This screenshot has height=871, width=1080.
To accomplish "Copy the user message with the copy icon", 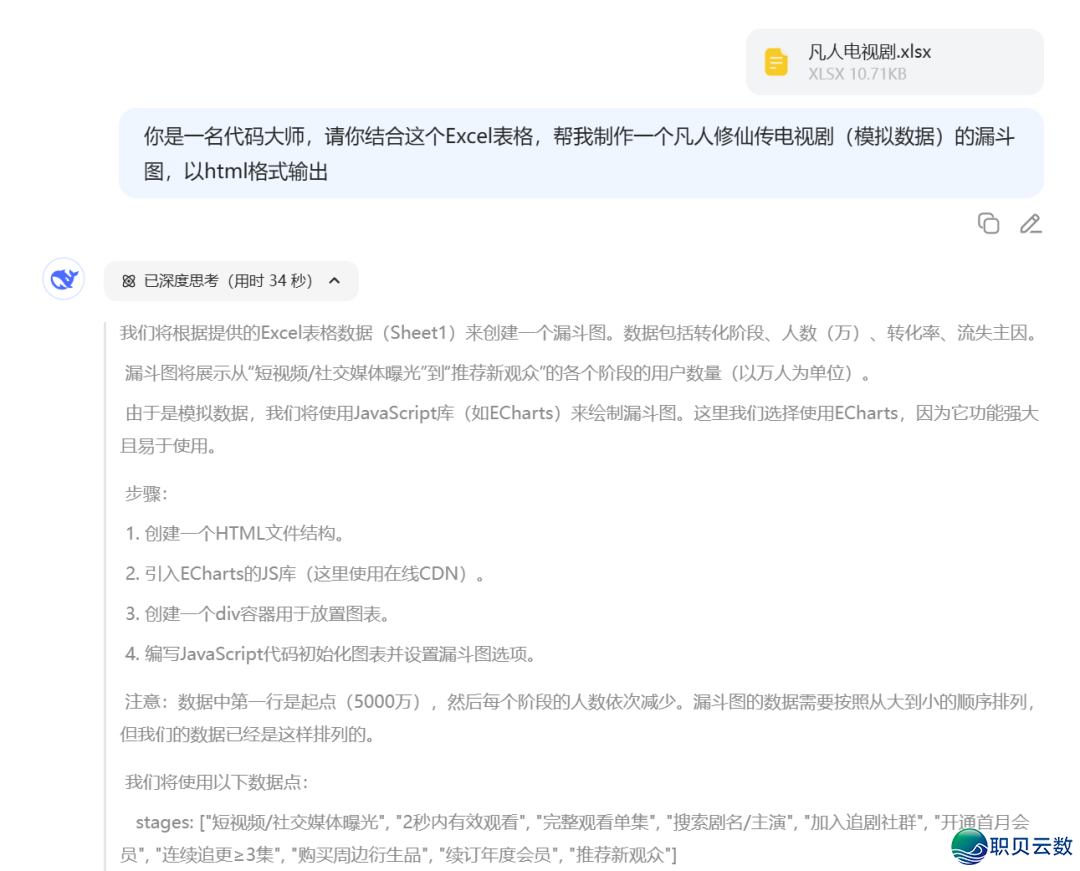I will 988,223.
